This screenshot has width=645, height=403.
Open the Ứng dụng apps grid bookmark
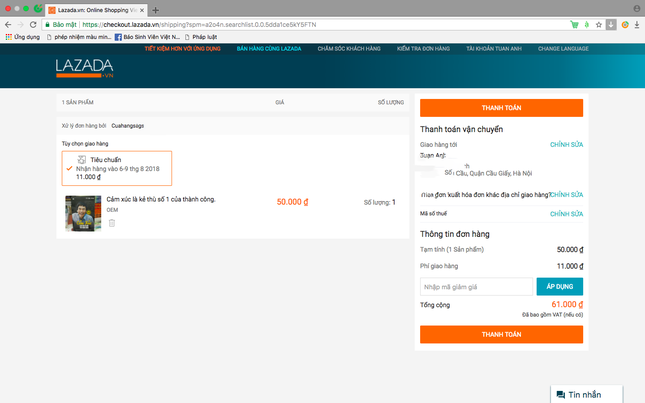click(x=23, y=37)
